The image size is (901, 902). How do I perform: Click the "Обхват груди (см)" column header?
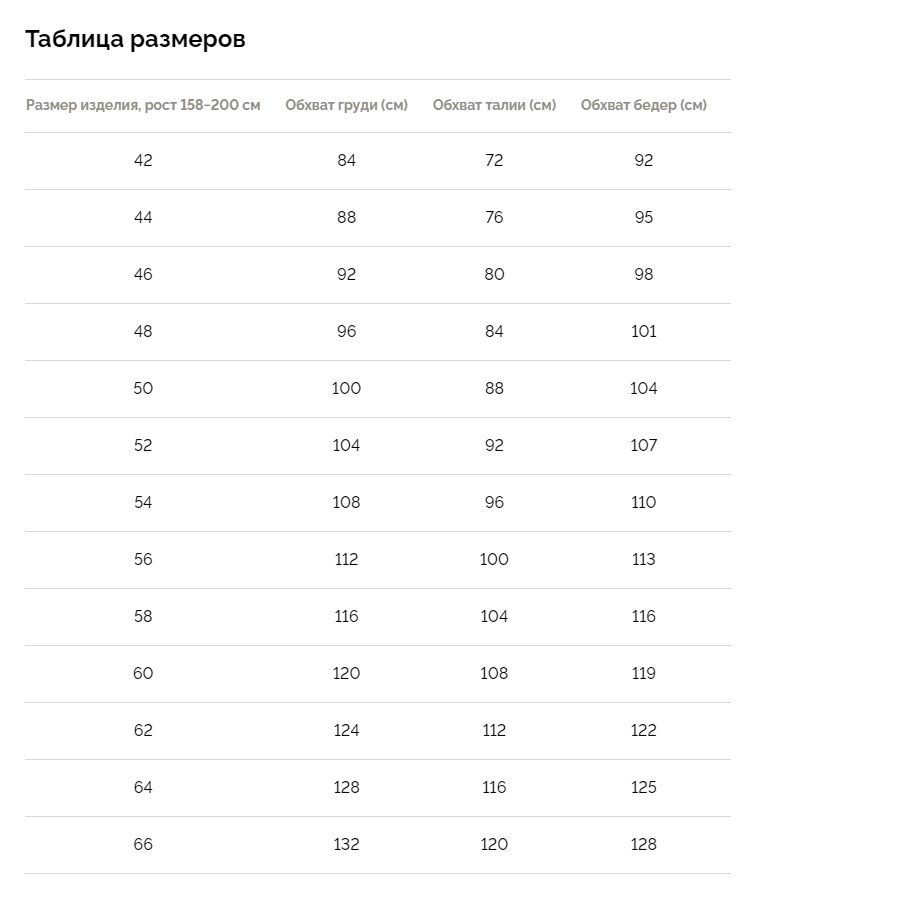point(346,105)
